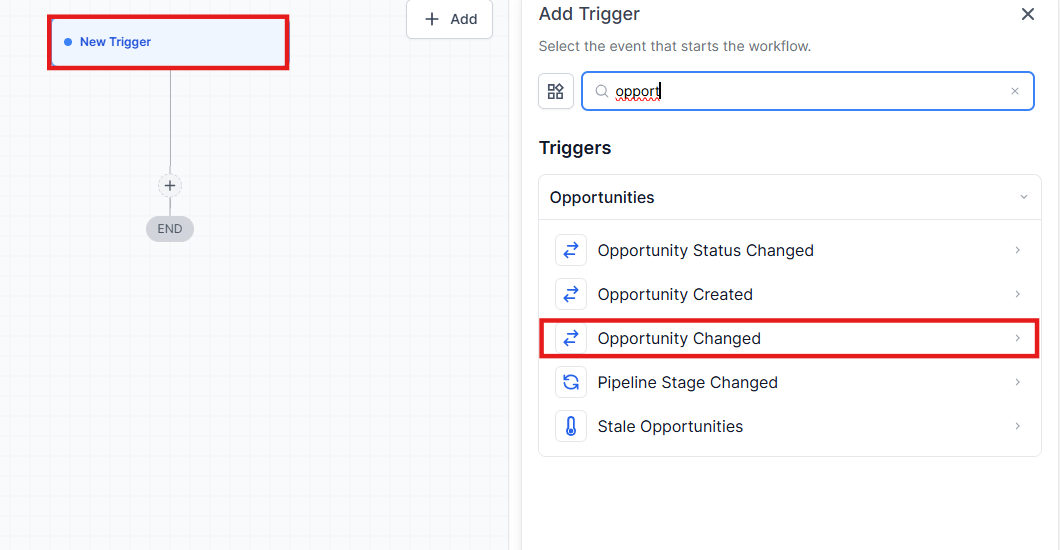This screenshot has height=550, width=1060.
Task: Collapse the Opportunities section
Action: [1023, 197]
